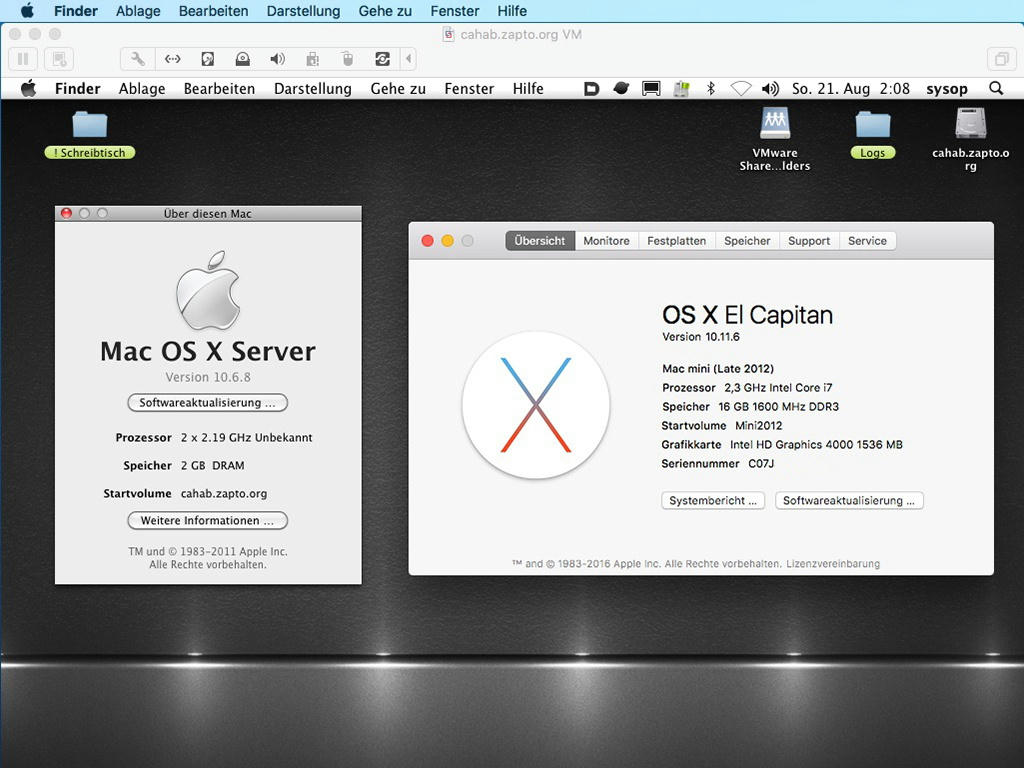This screenshot has width=1024, height=768.
Task: Select the '! Schreibtisch' folder on desktop
Action: click(89, 135)
